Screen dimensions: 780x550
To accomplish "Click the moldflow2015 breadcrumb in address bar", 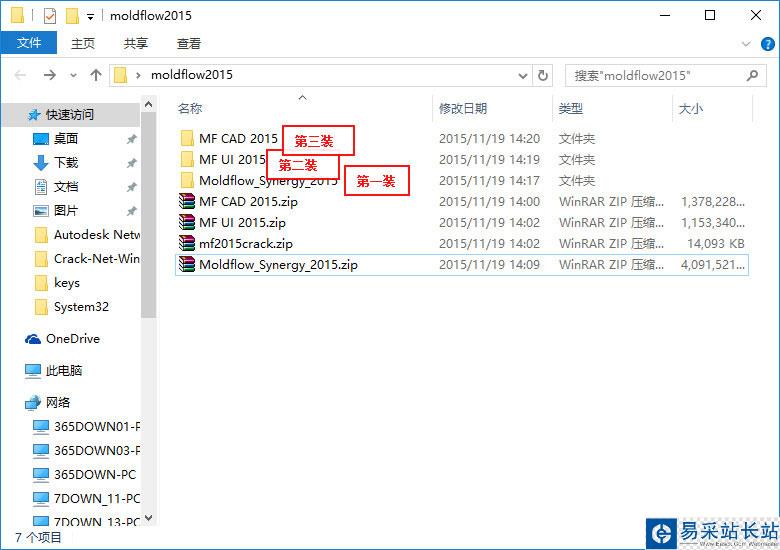I will 192,75.
